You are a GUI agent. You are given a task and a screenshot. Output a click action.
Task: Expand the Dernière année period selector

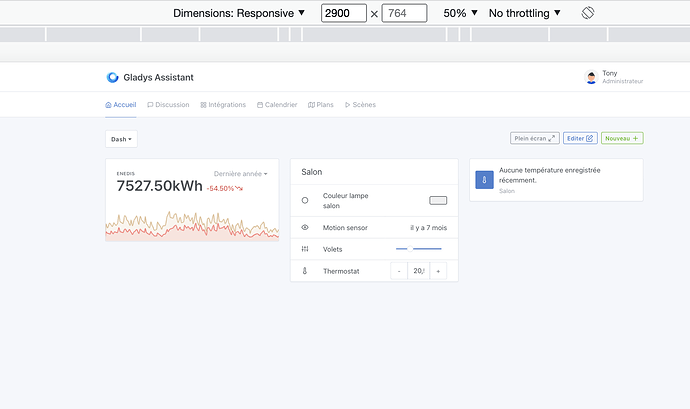point(241,174)
